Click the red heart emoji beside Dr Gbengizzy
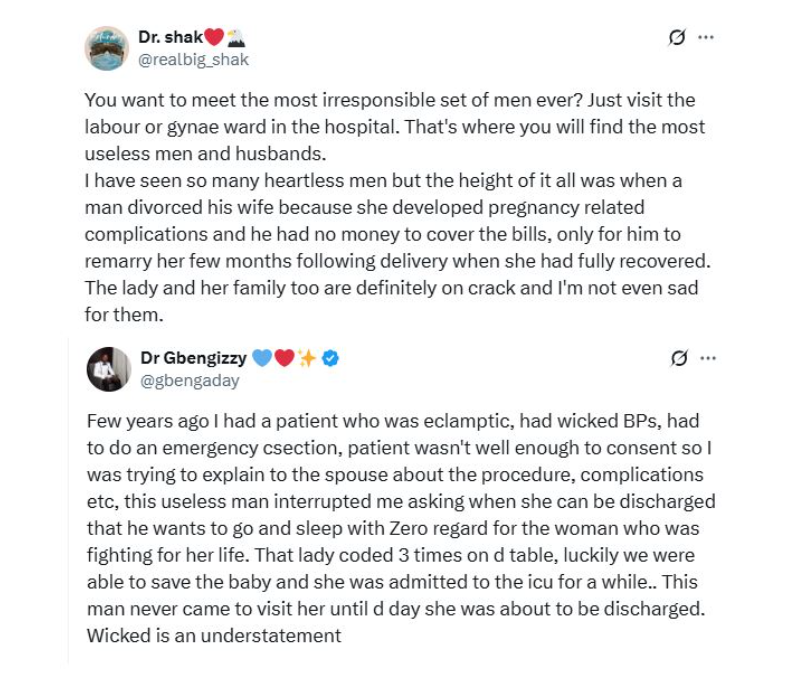The width and height of the screenshot is (800, 699). click(x=284, y=358)
